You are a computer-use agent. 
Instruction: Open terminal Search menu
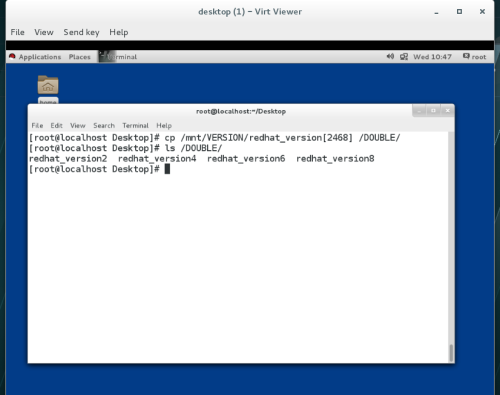click(x=104, y=126)
